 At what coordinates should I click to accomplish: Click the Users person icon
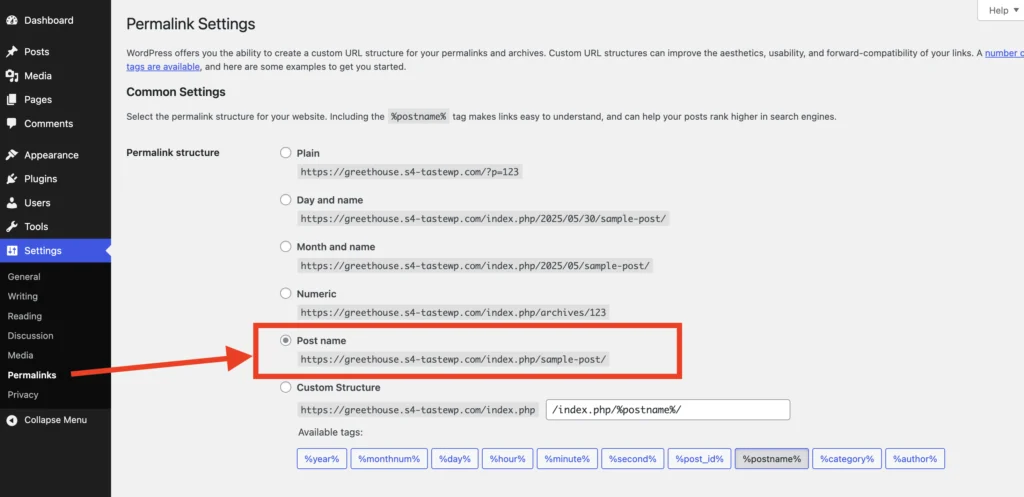(x=12, y=202)
